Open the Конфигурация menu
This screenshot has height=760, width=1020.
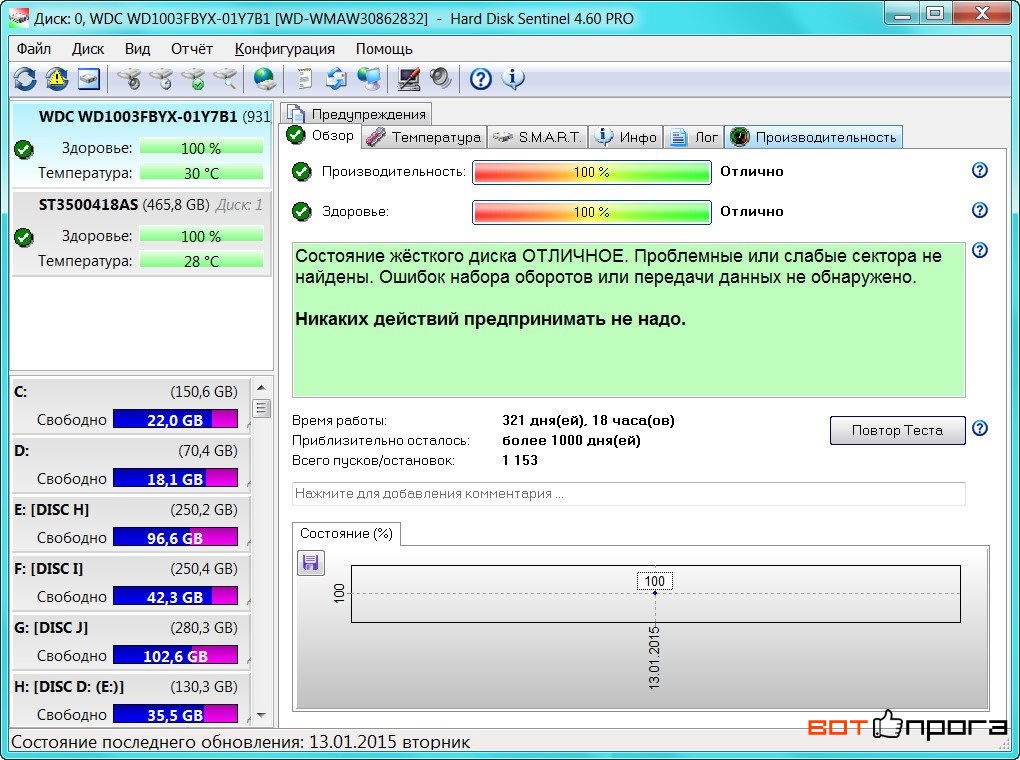click(284, 49)
